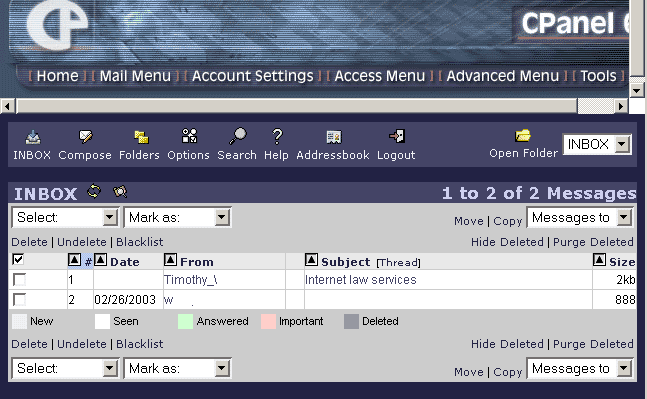The image size is (647, 399).
Task: Click the Logout icon
Action: (397, 136)
